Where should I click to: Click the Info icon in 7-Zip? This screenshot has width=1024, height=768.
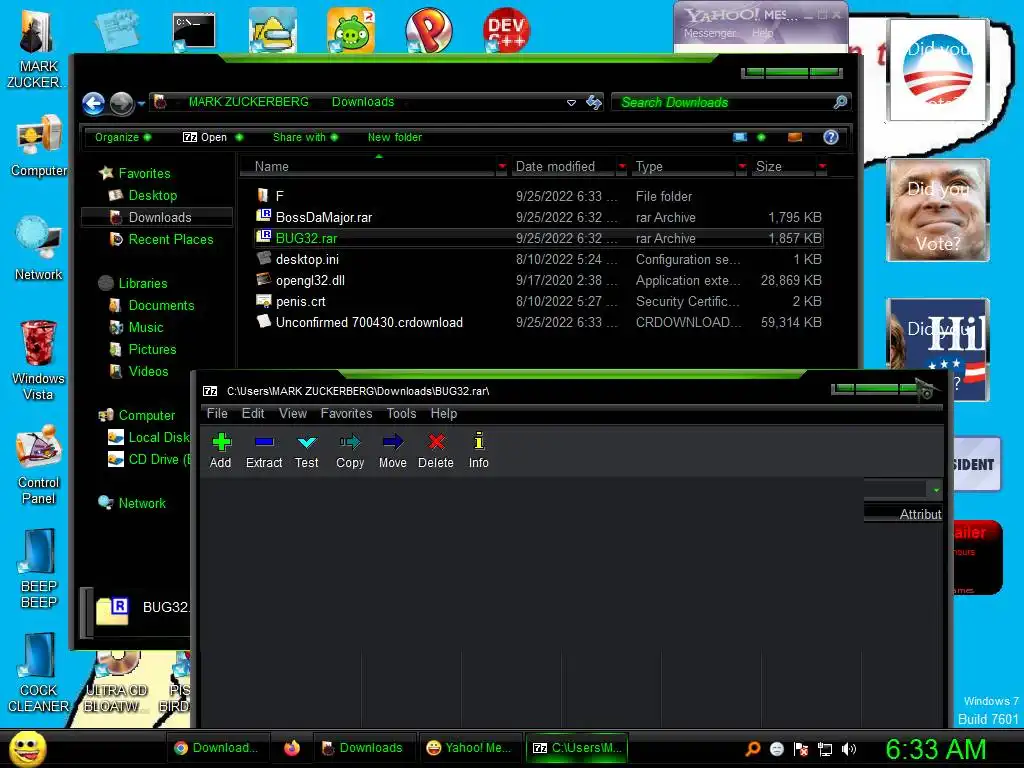pyautogui.click(x=479, y=441)
